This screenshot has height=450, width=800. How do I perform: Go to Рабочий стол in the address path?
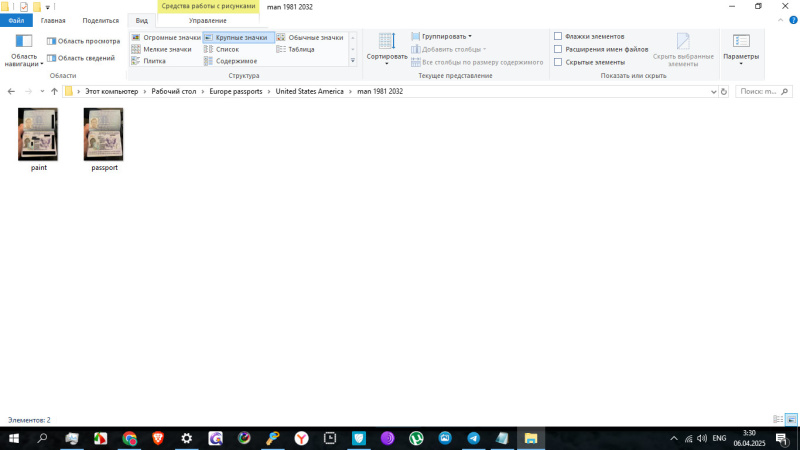coord(173,91)
